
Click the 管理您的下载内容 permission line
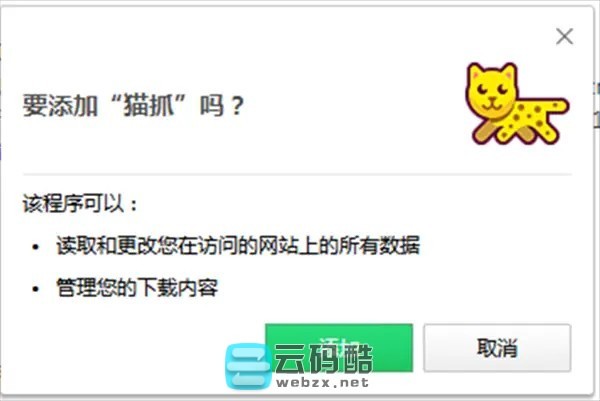click(137, 287)
